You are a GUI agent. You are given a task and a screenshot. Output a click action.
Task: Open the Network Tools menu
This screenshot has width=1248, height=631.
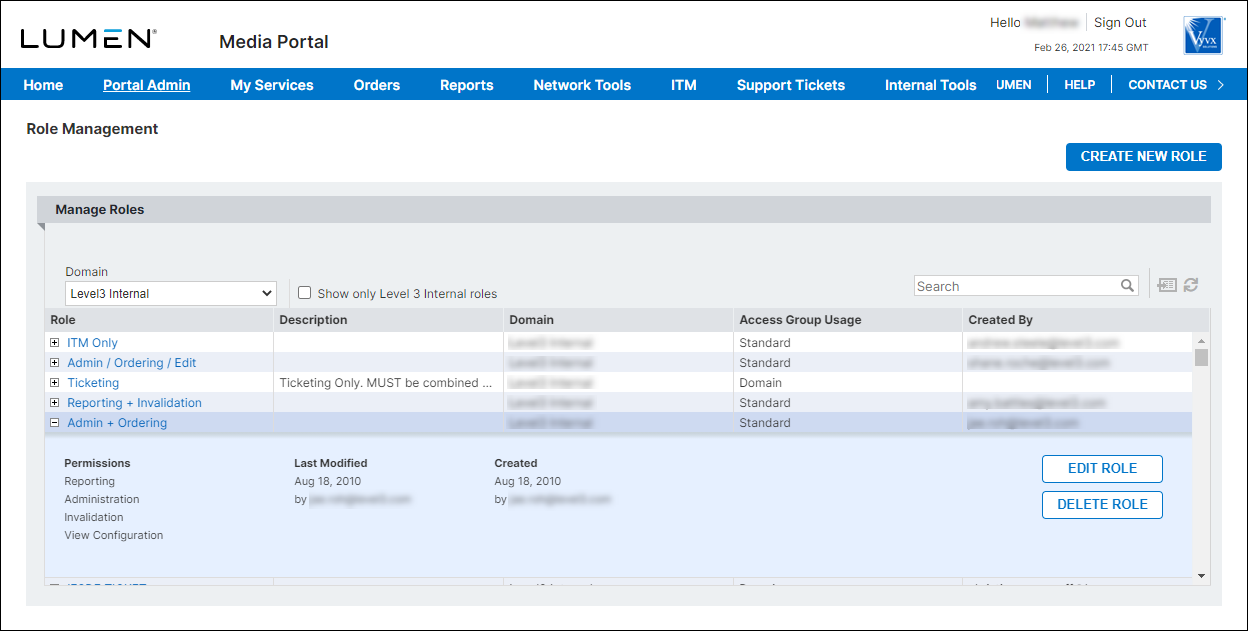point(582,85)
